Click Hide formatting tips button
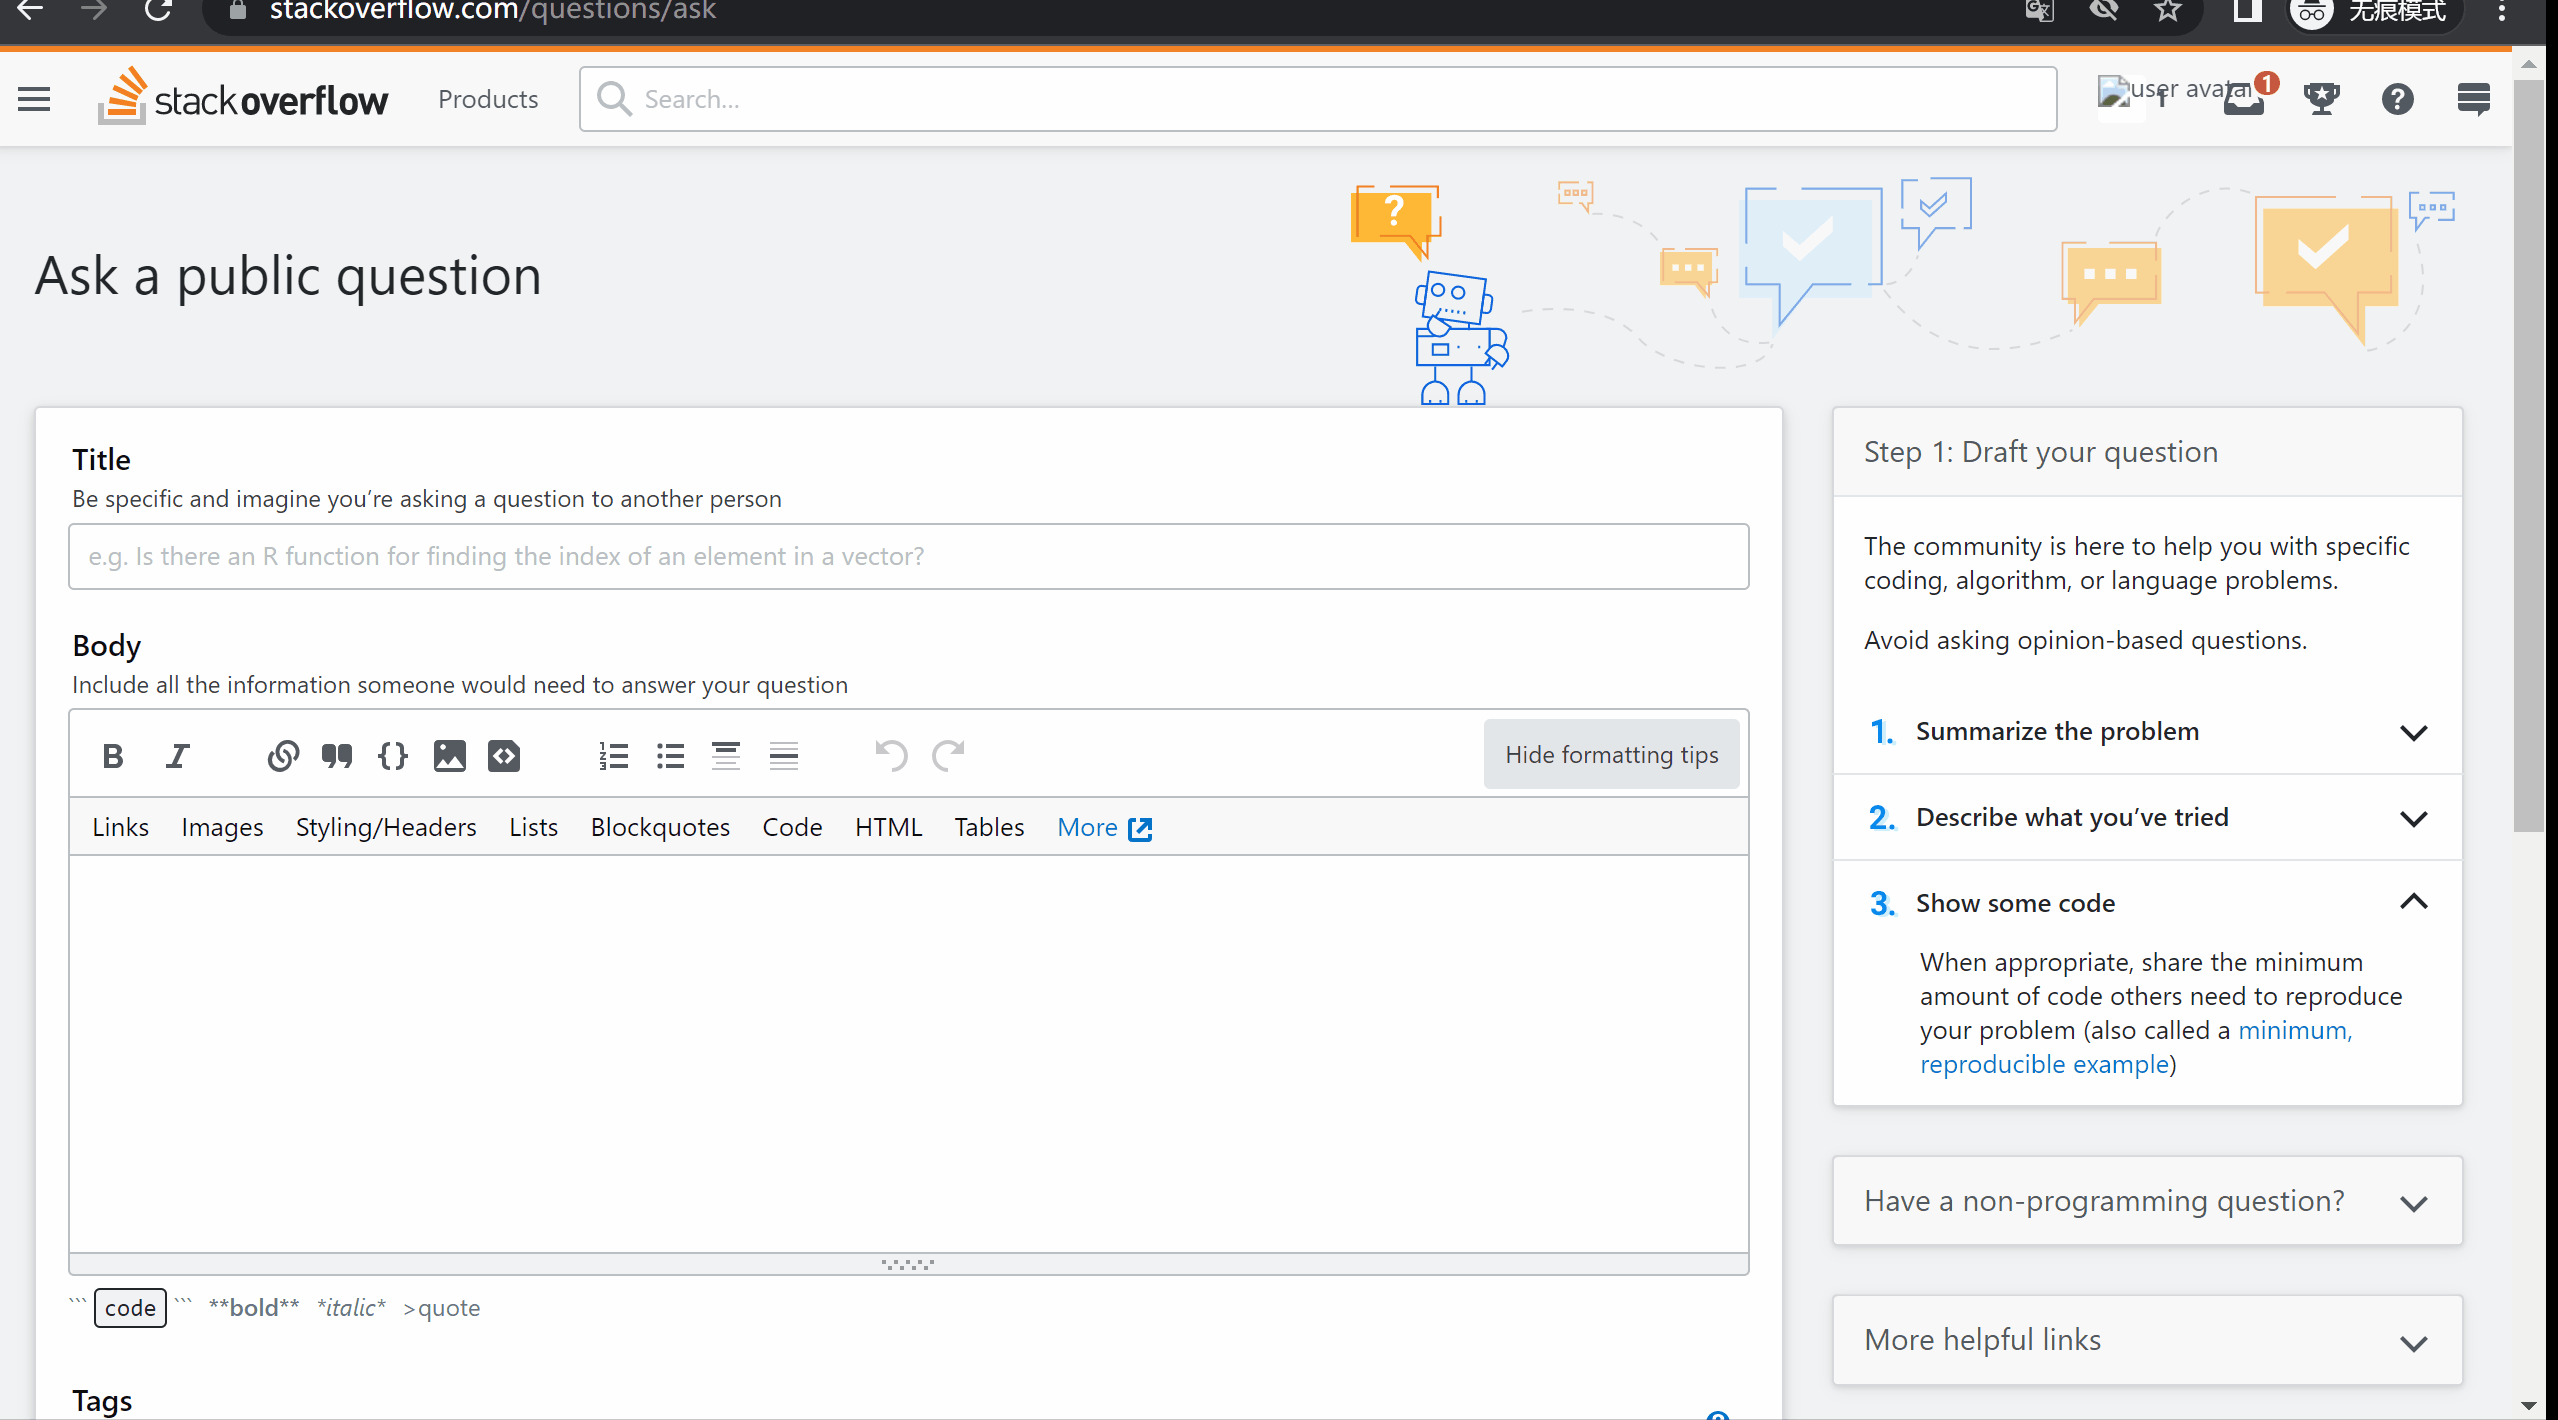Image resolution: width=2558 pixels, height=1420 pixels. pyautogui.click(x=1611, y=755)
